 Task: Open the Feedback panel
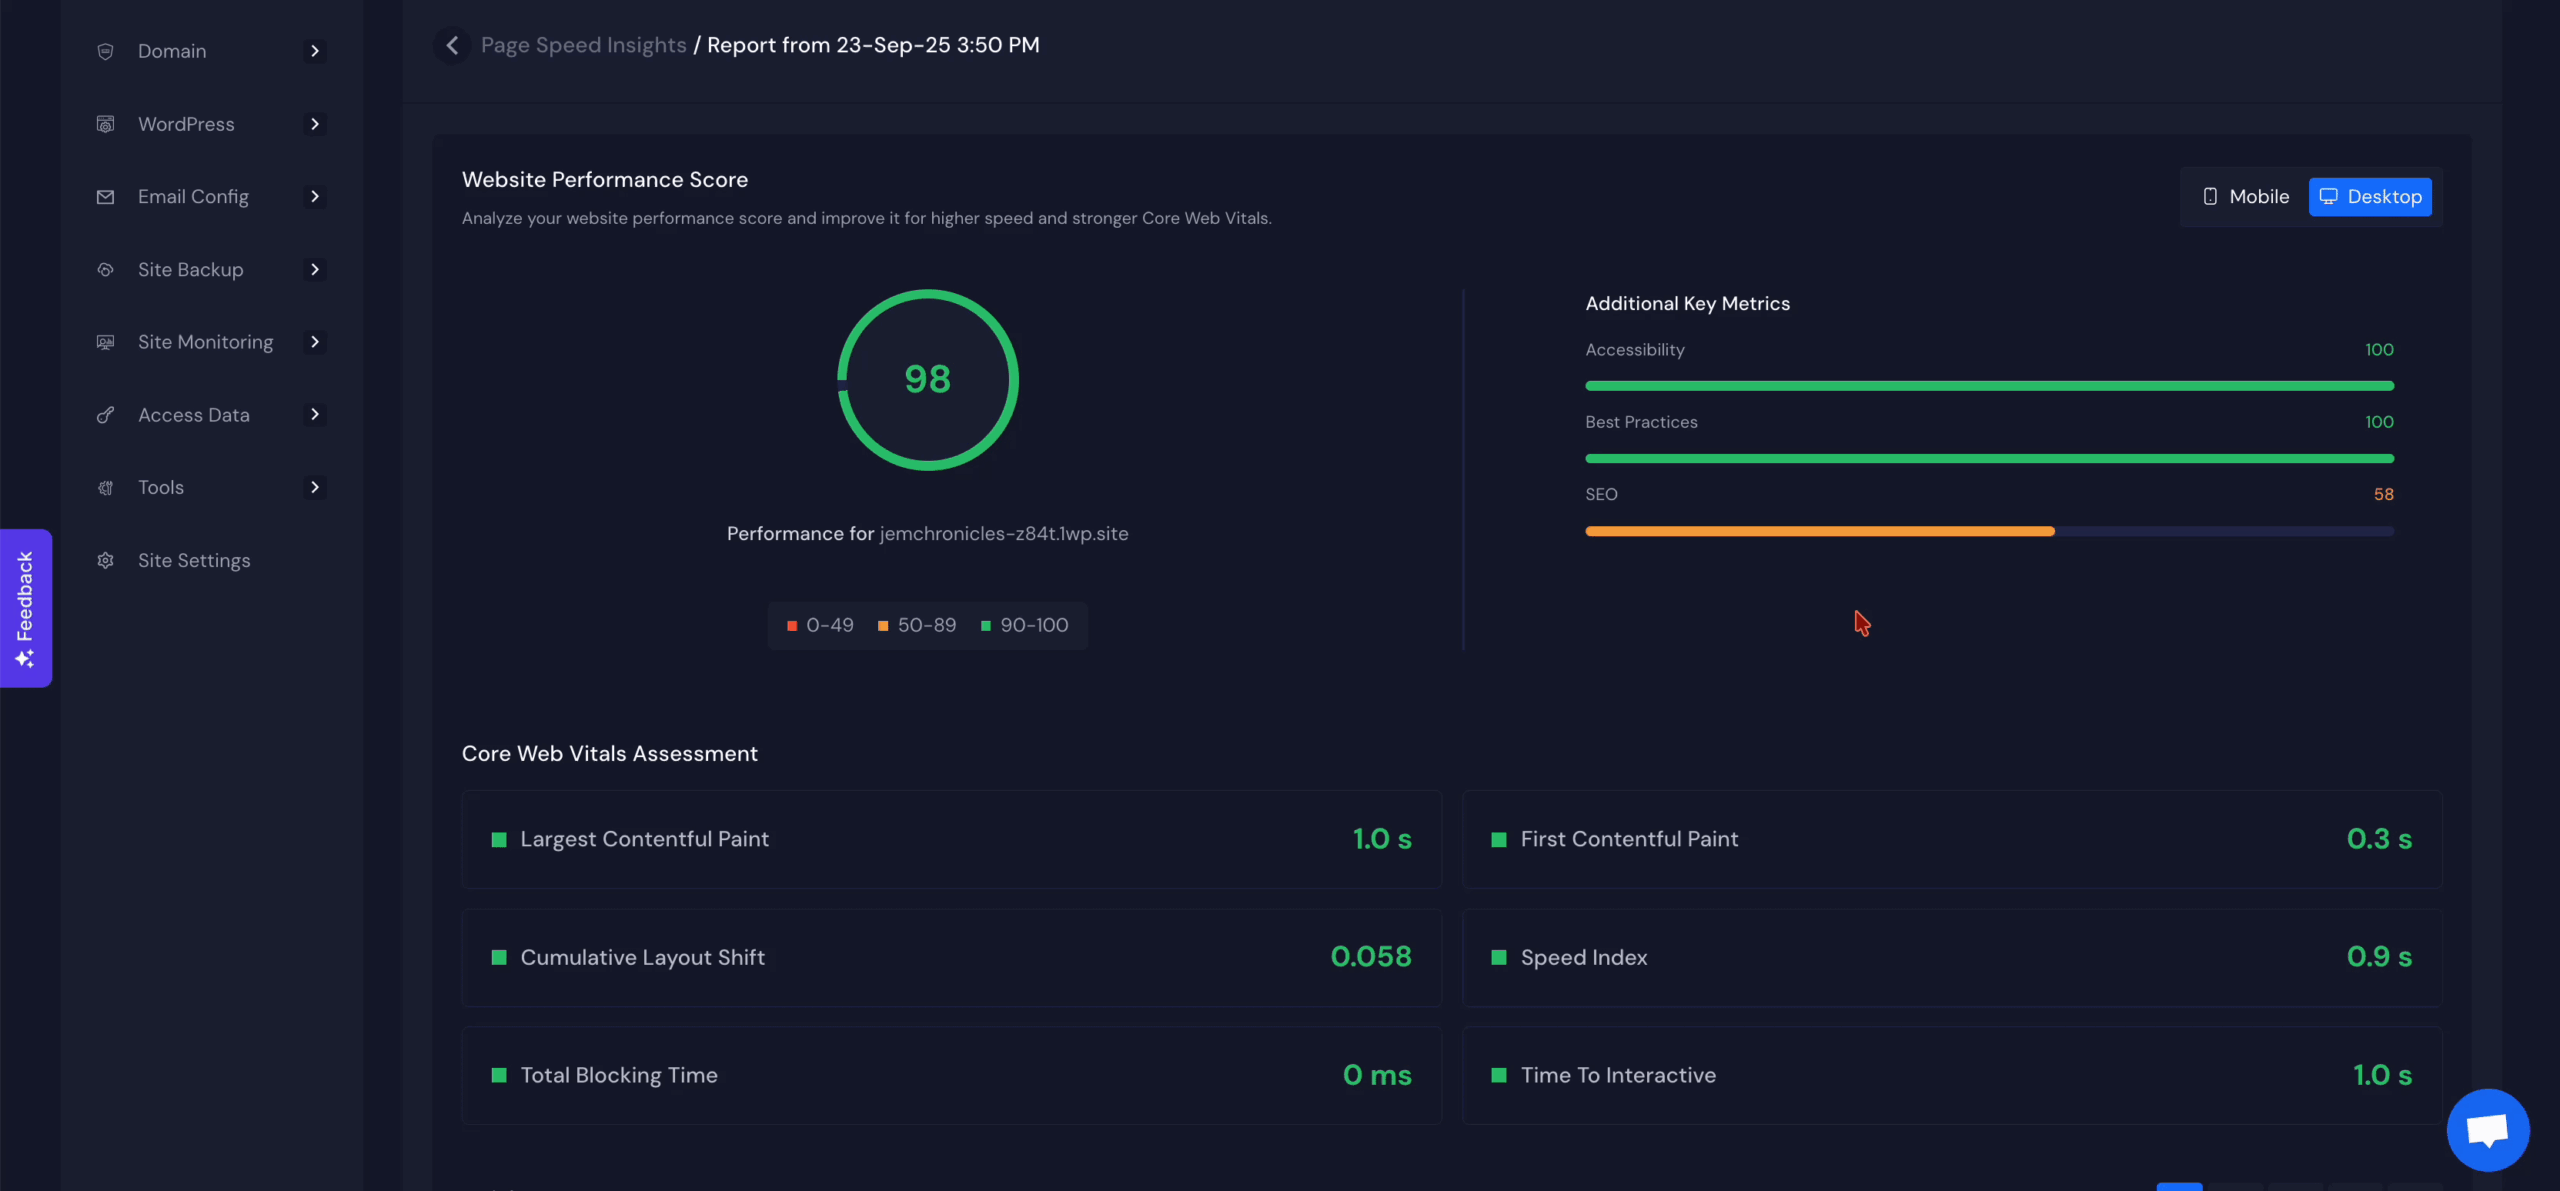[26, 607]
